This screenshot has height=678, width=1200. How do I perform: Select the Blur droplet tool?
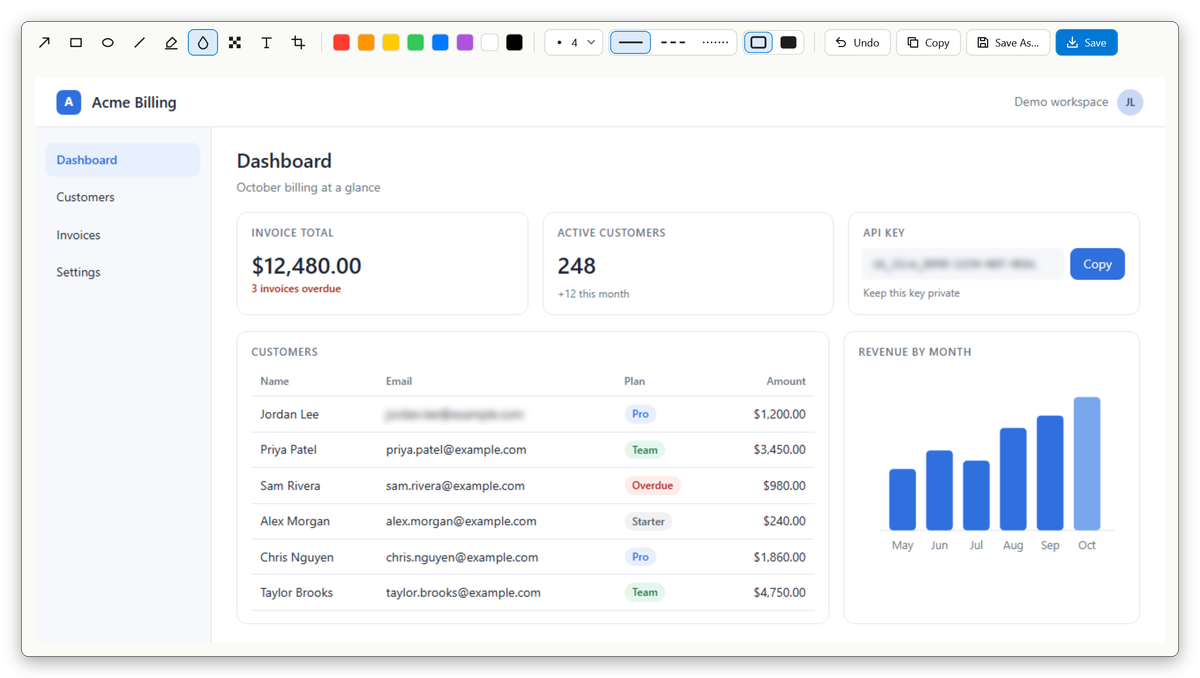point(203,43)
